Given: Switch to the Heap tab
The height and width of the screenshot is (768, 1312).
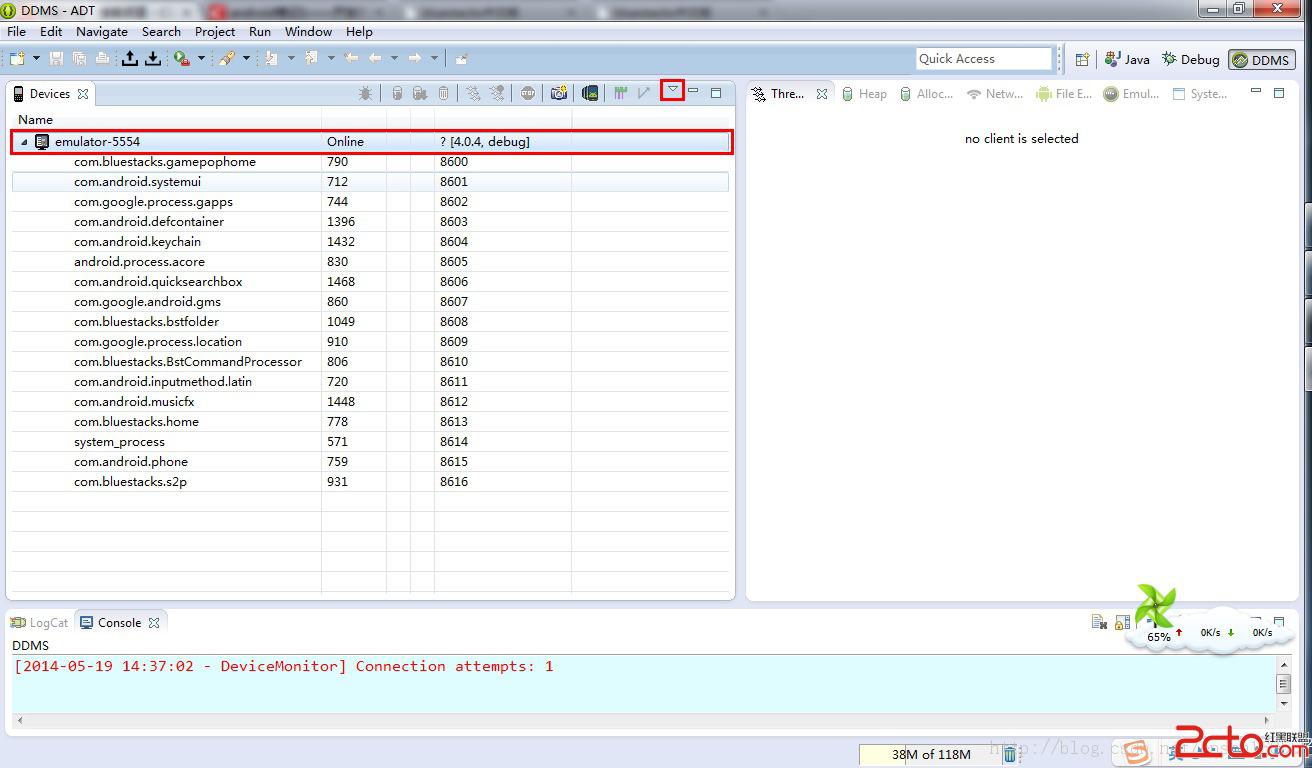Looking at the screenshot, I should click(863, 93).
